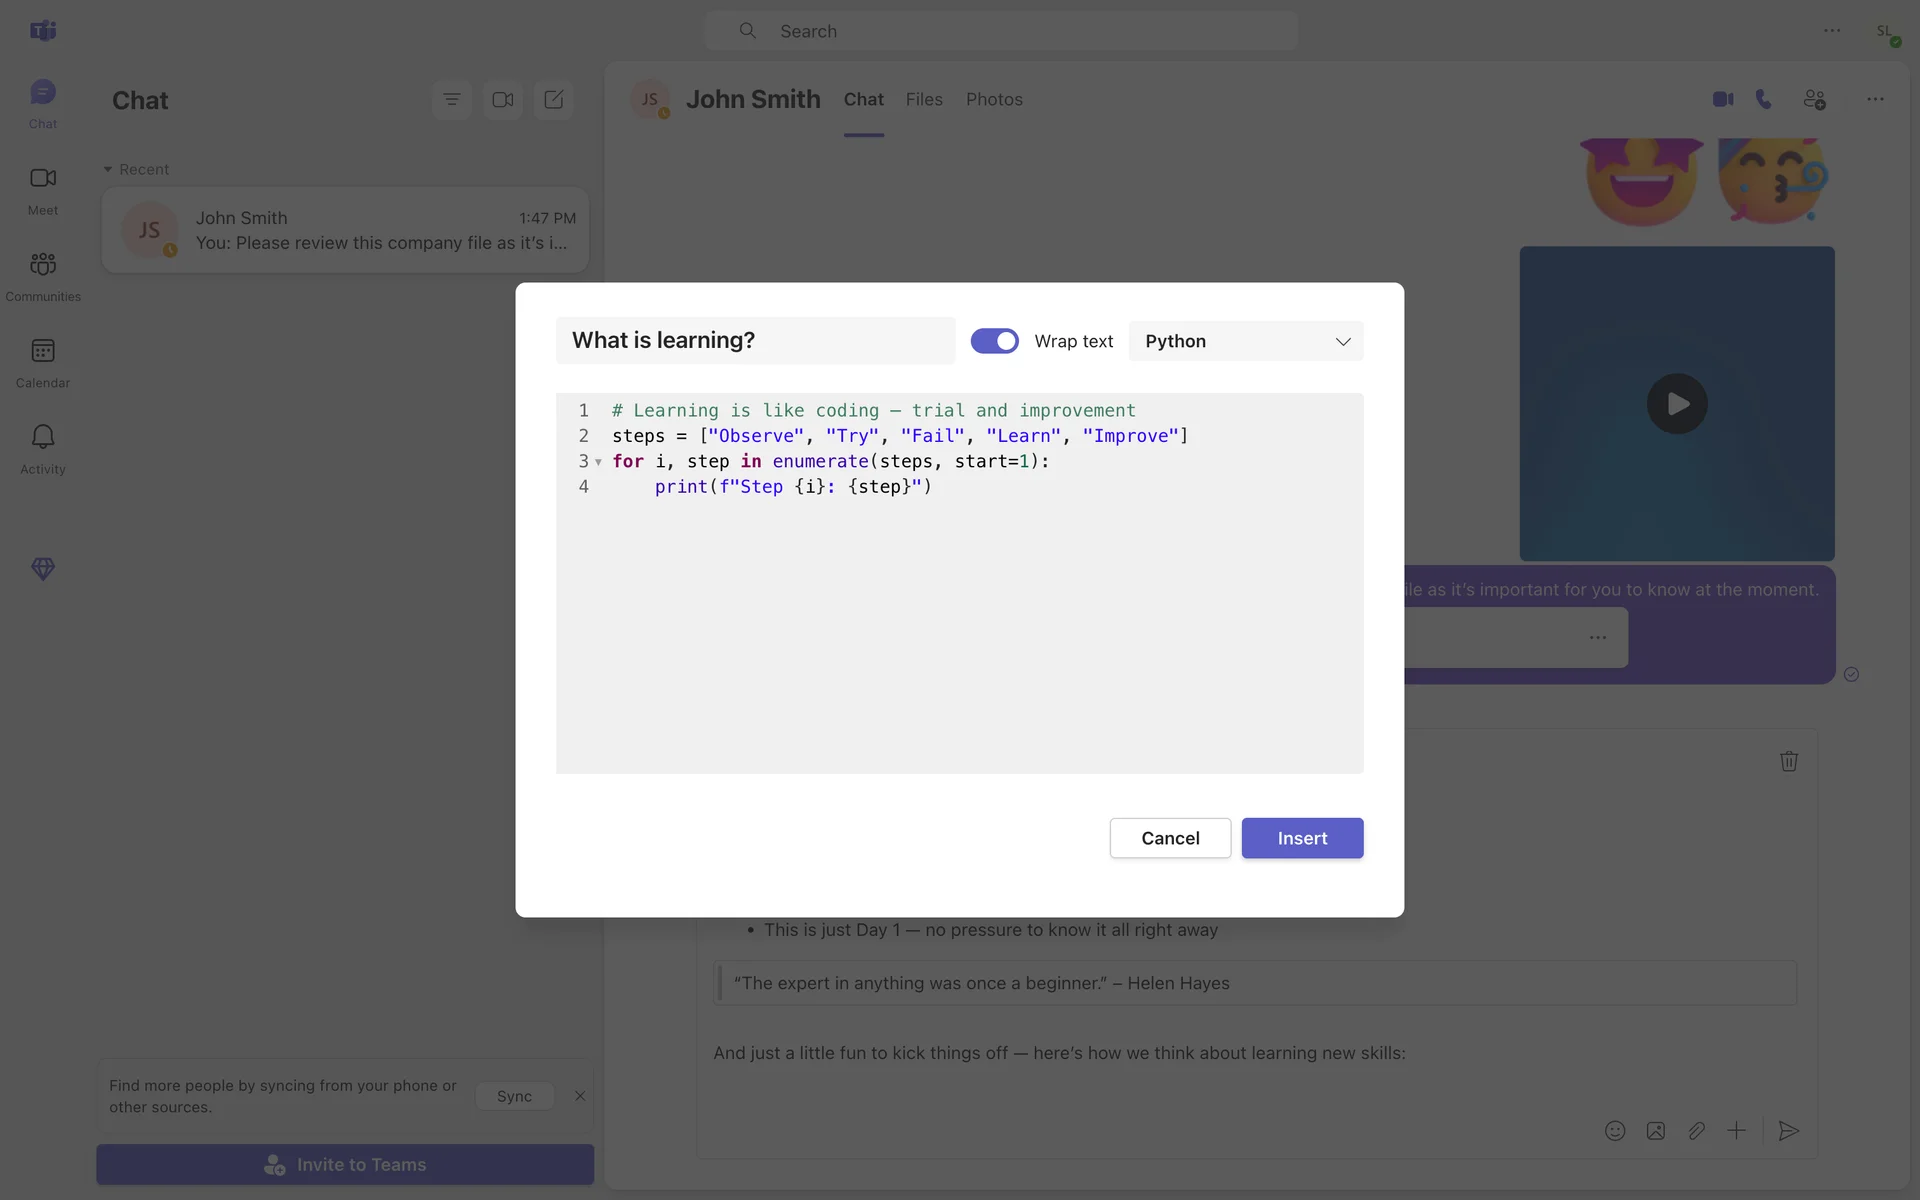Dismiss the sync contacts banner

click(580, 1096)
